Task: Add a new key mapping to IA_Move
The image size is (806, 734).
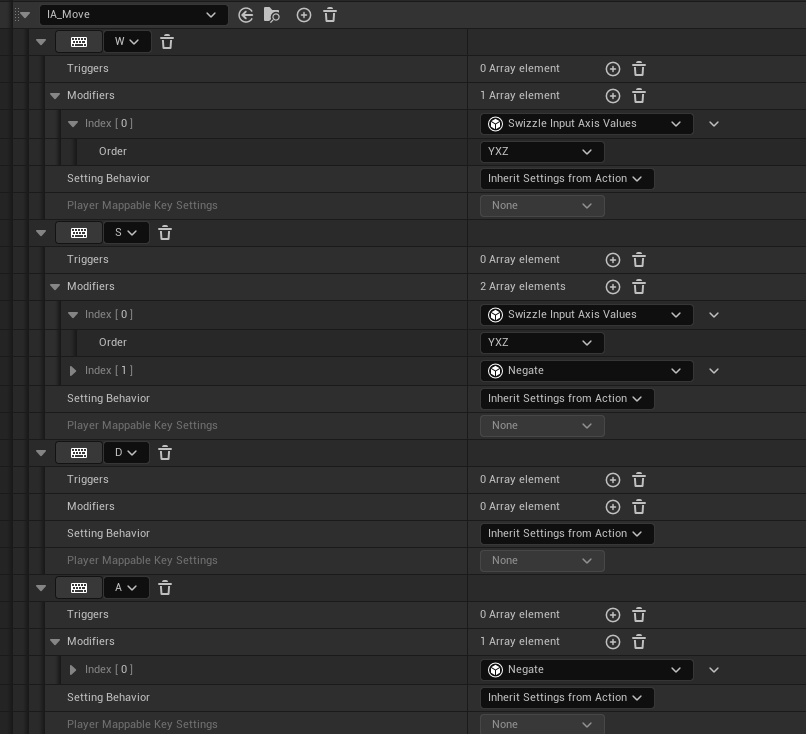Action: click(x=304, y=15)
